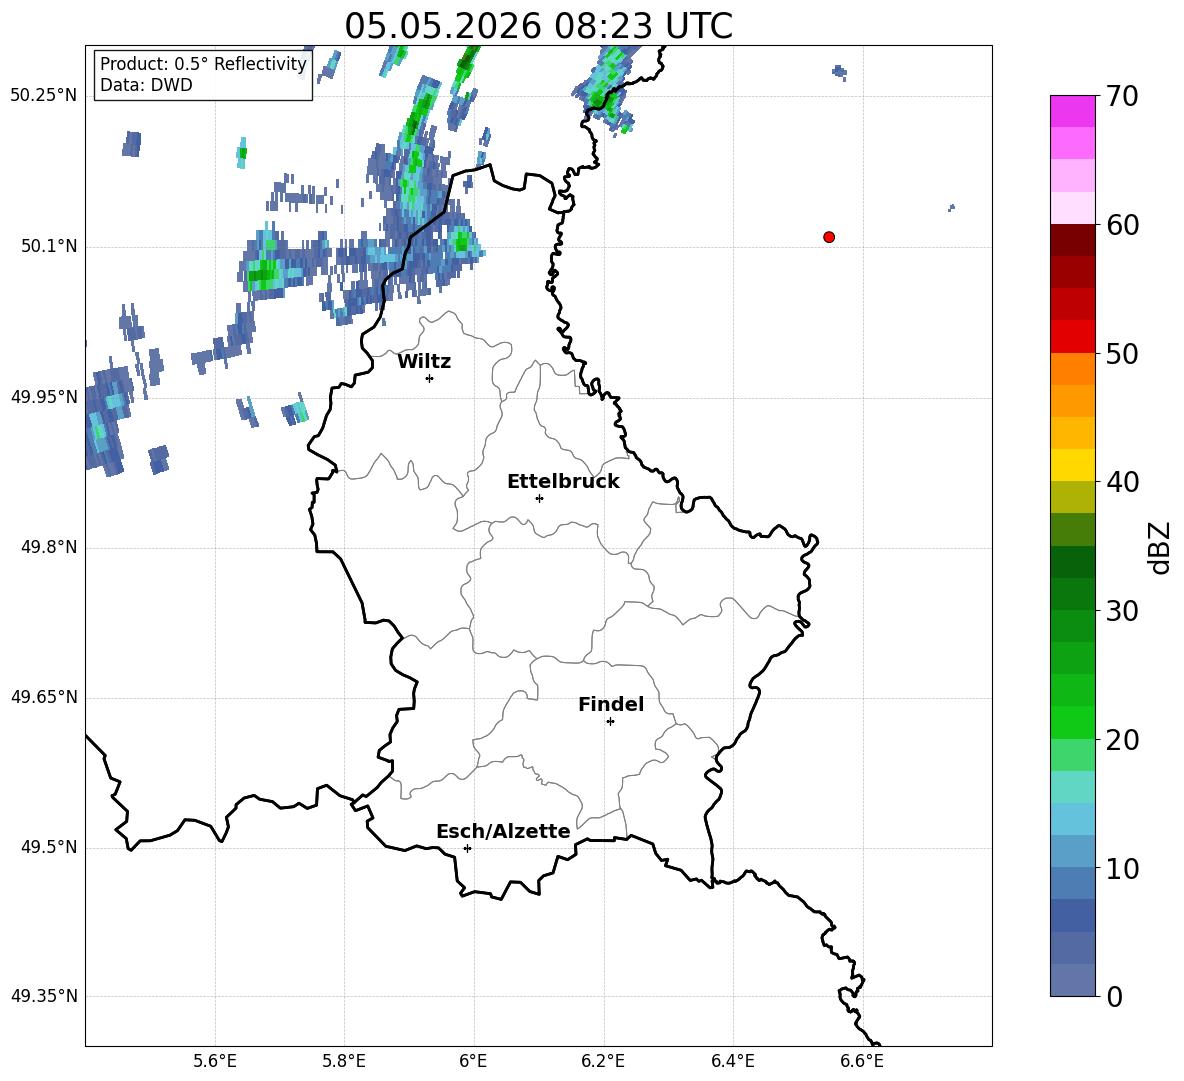Click the 6.2°E longitude tick label
The height and width of the screenshot is (1081, 1184).
[x=603, y=1061]
